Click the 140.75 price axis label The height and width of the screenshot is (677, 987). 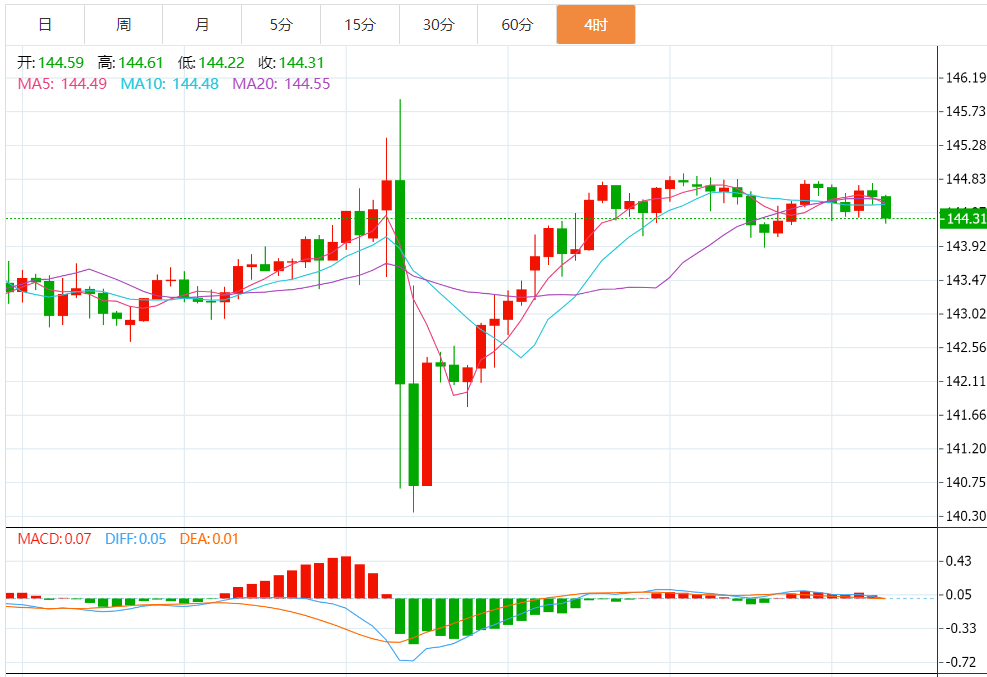pyautogui.click(x=966, y=483)
